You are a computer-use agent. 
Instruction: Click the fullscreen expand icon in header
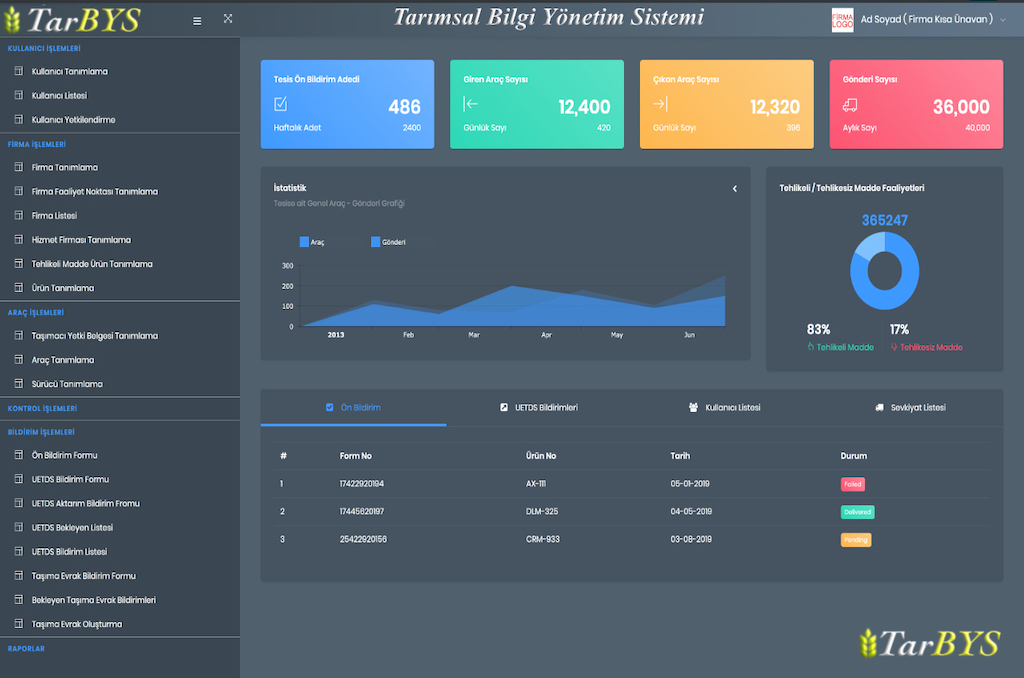(228, 19)
